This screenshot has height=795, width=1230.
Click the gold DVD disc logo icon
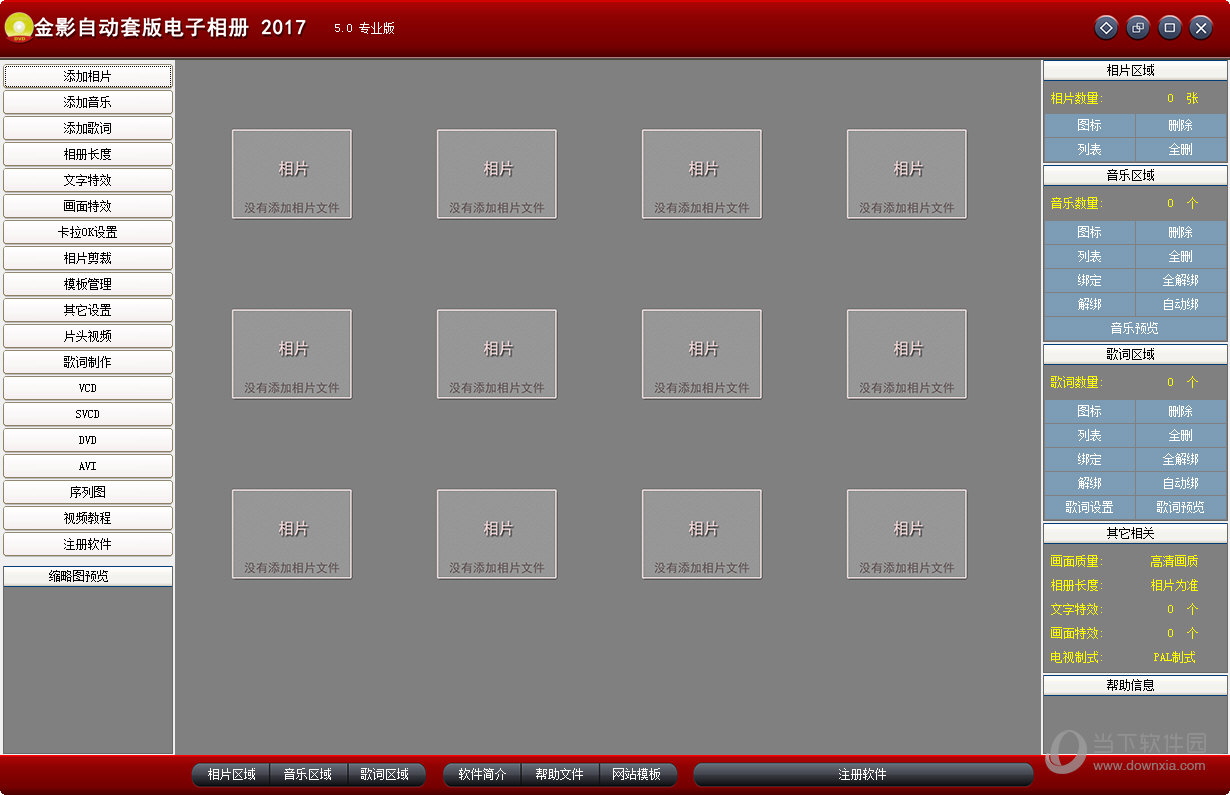(x=18, y=28)
